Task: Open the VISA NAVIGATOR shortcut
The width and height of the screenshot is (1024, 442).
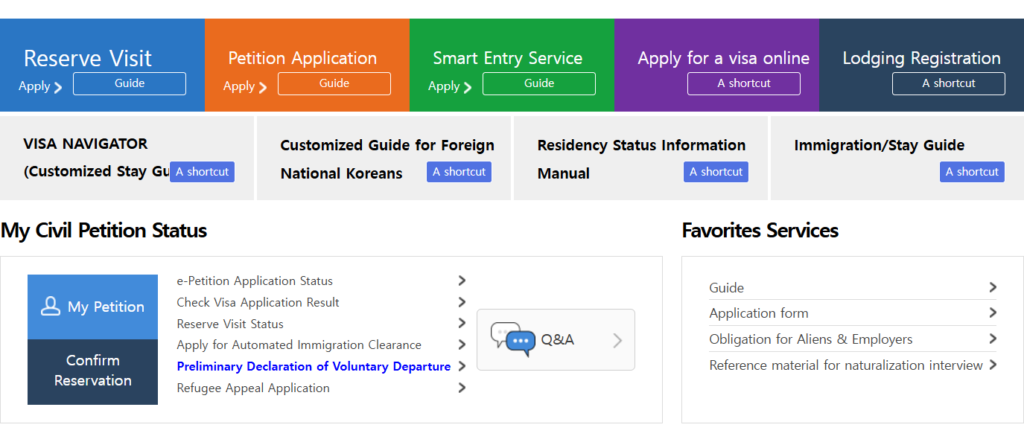Action: 202,172
